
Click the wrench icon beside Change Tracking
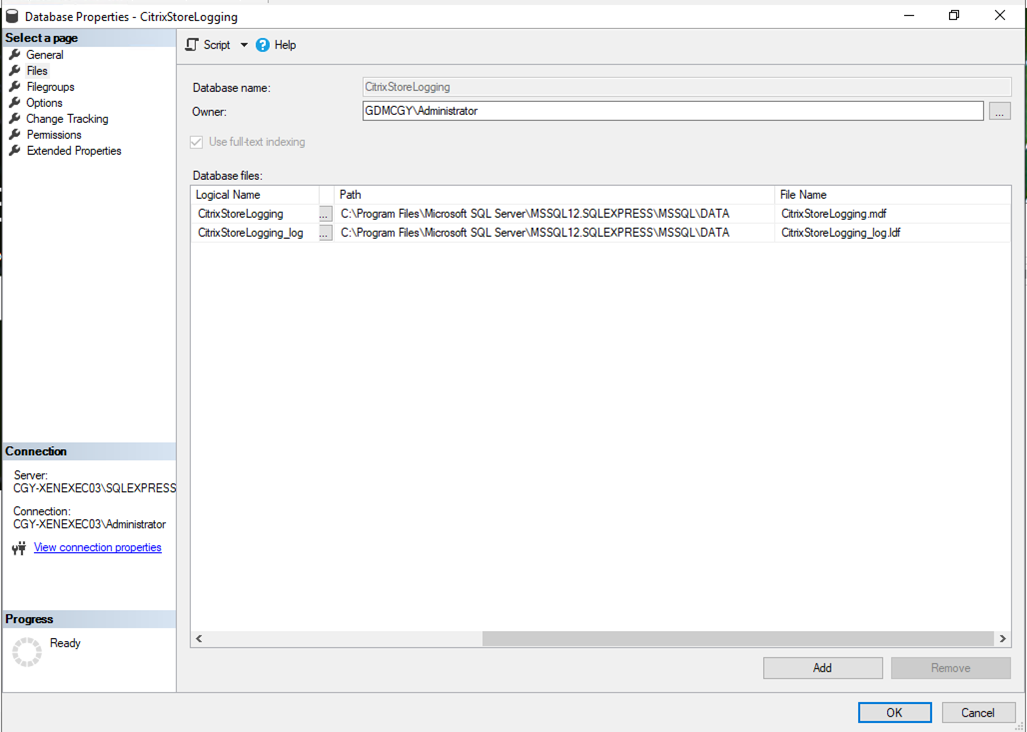click(14, 119)
